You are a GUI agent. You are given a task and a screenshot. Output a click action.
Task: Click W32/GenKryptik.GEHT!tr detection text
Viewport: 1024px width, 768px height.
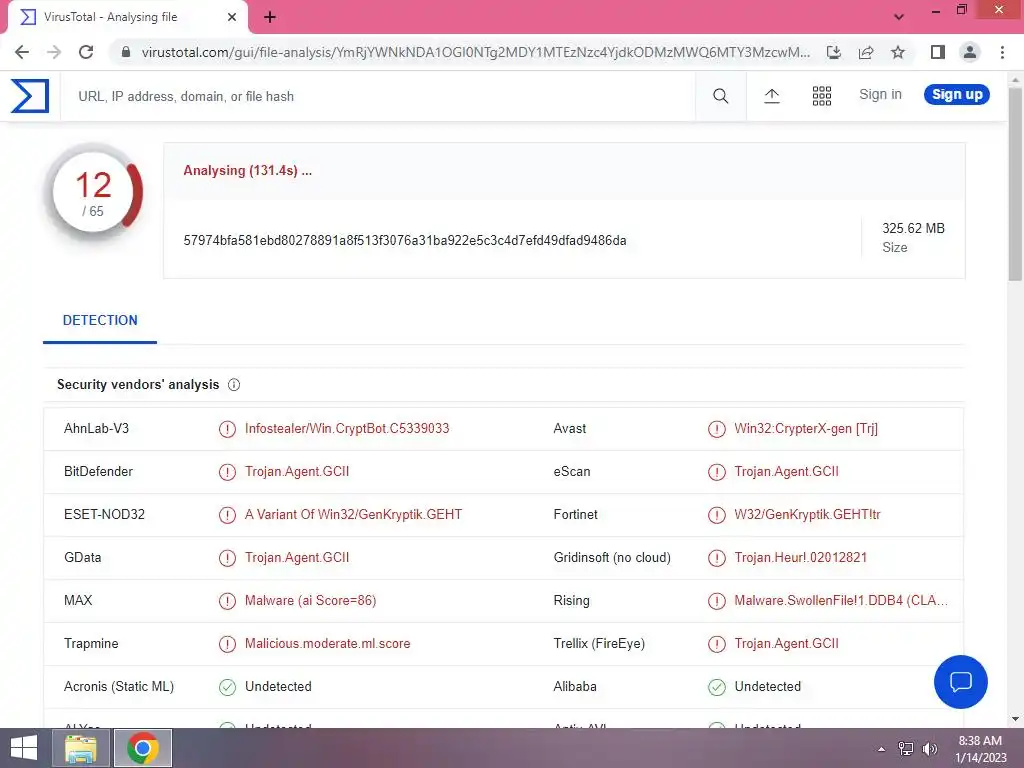click(x=807, y=514)
